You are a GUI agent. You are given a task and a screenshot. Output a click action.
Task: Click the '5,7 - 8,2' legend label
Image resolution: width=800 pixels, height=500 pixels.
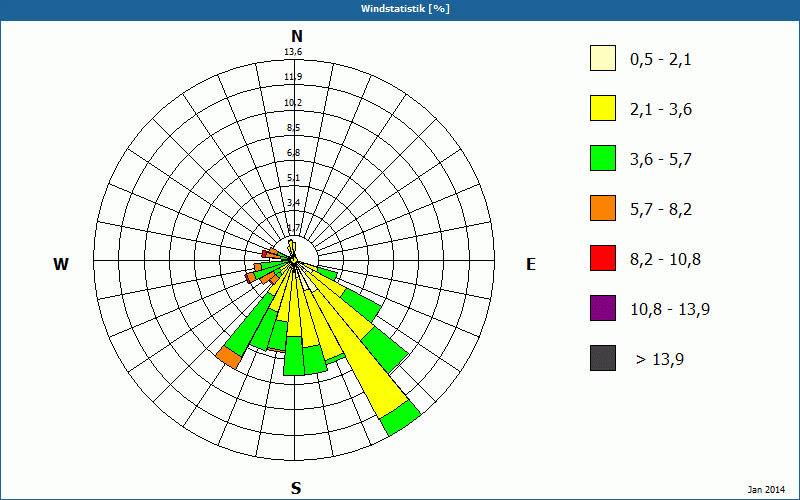click(661, 210)
